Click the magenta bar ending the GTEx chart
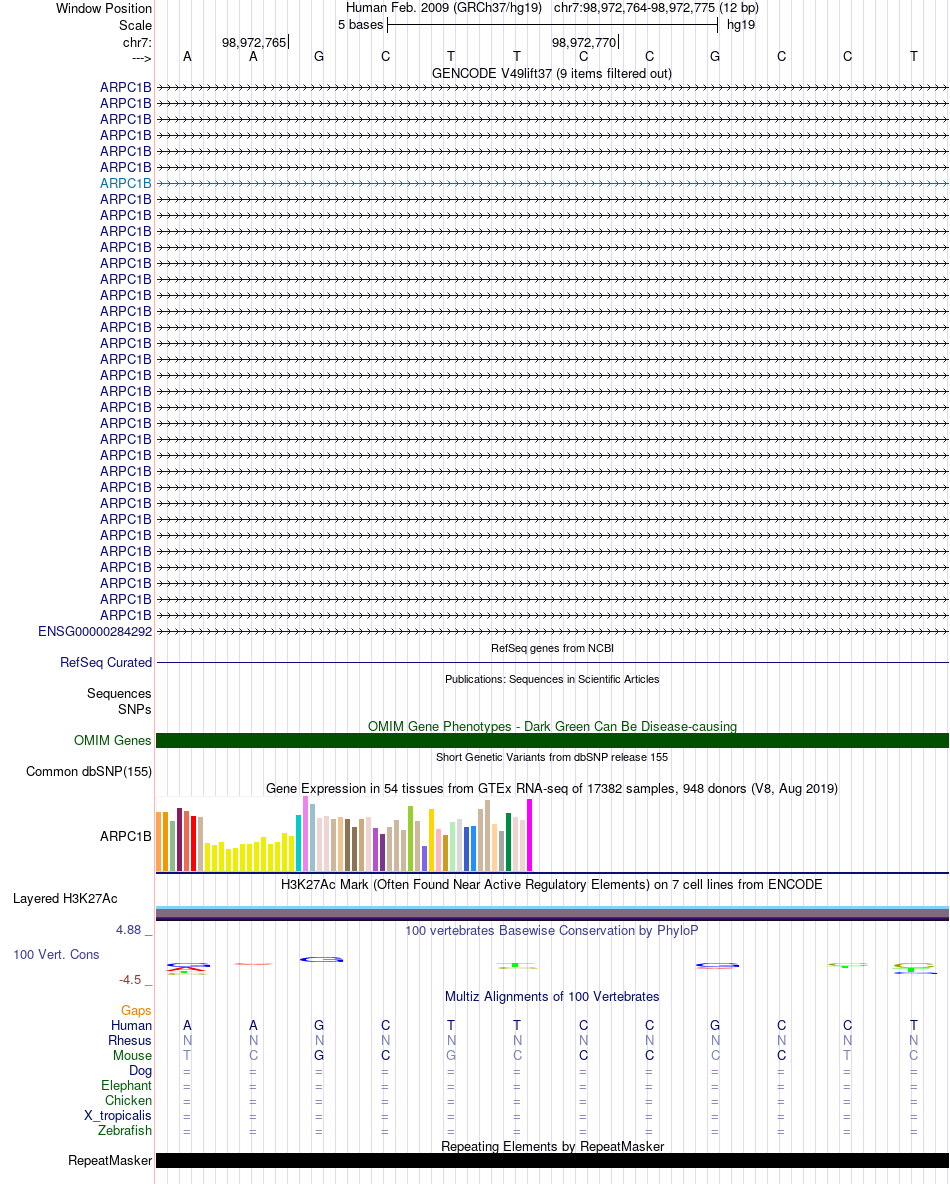The width and height of the screenshot is (950, 1184). [529, 835]
